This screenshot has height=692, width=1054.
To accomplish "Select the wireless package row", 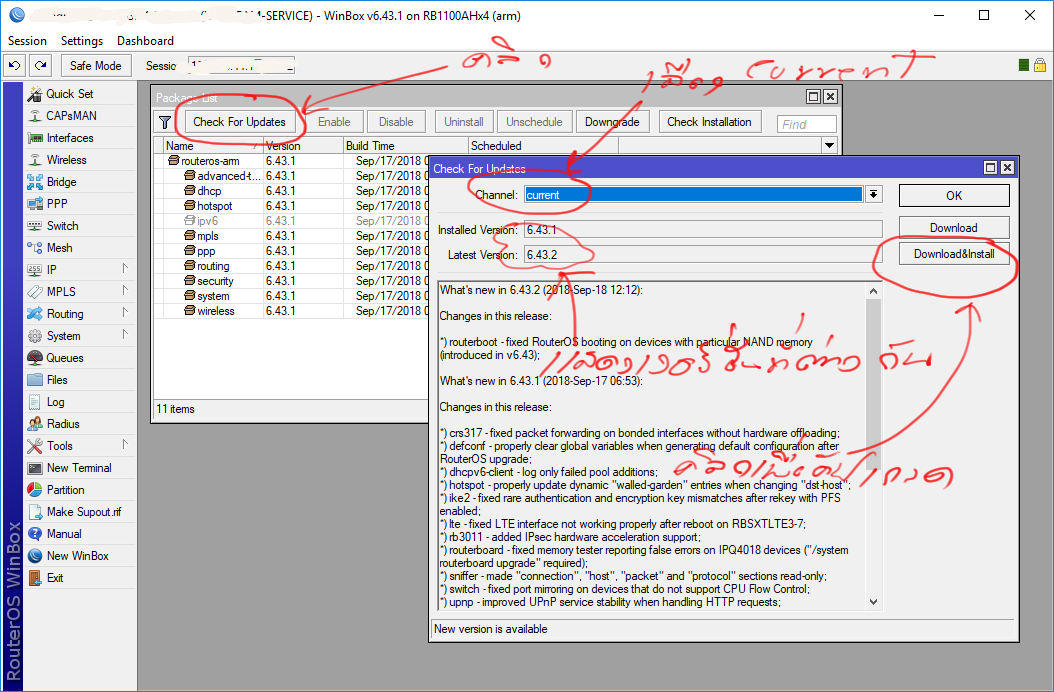I will pos(290,311).
